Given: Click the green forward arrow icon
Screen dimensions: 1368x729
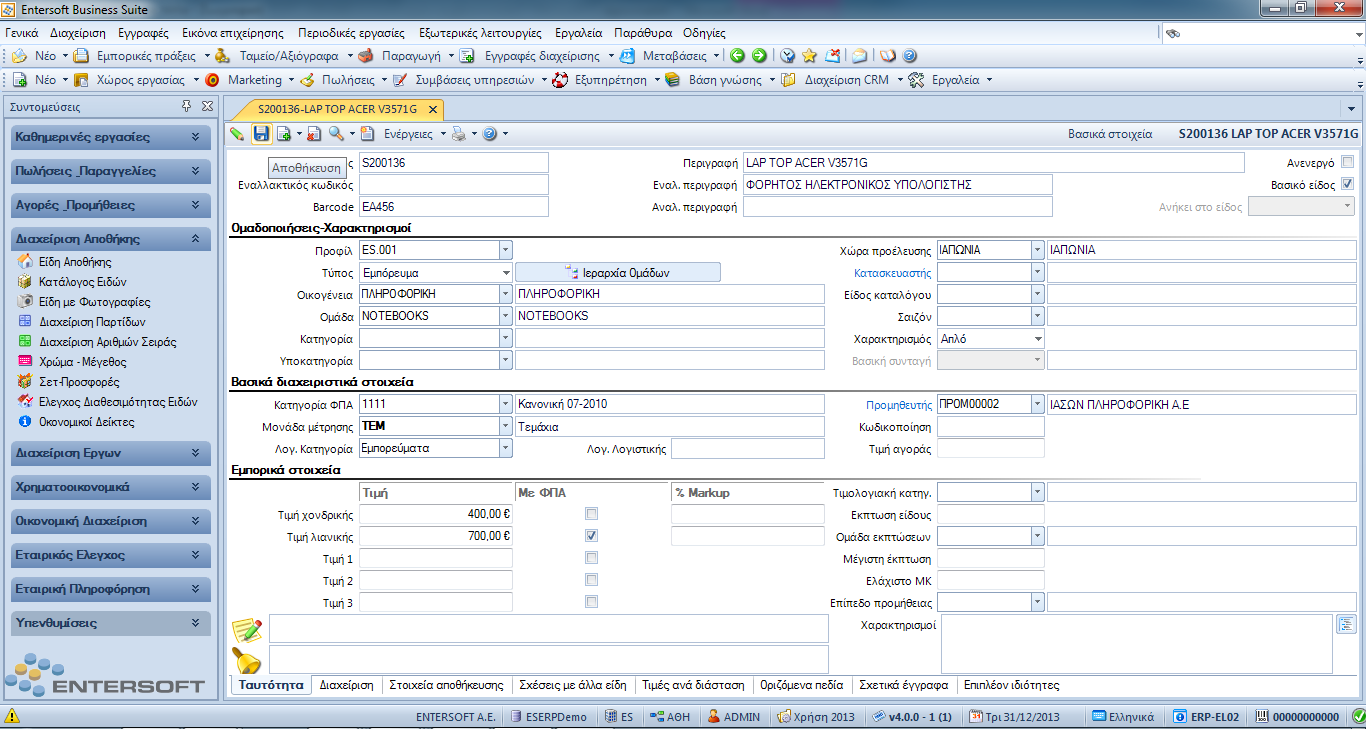Looking at the screenshot, I should click(759, 56).
